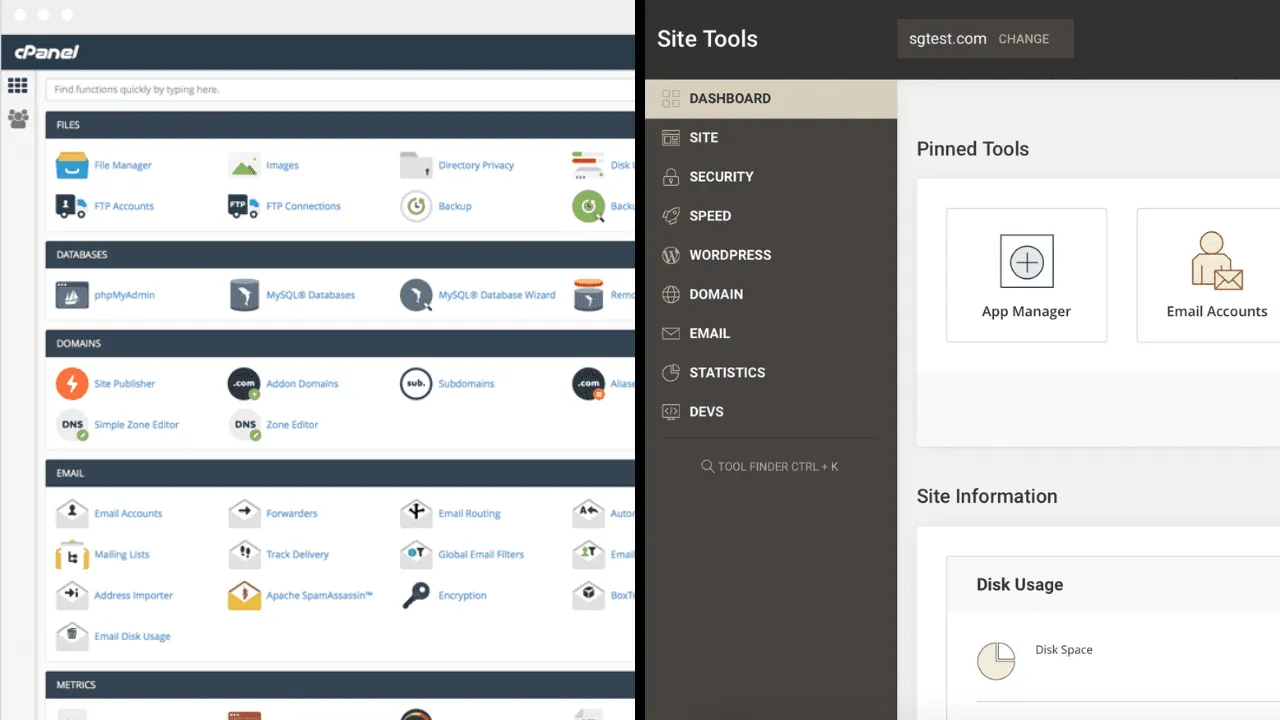Screen dimensions: 1280x720
Task: Click the Pinned Tools heading
Action: (x=973, y=149)
